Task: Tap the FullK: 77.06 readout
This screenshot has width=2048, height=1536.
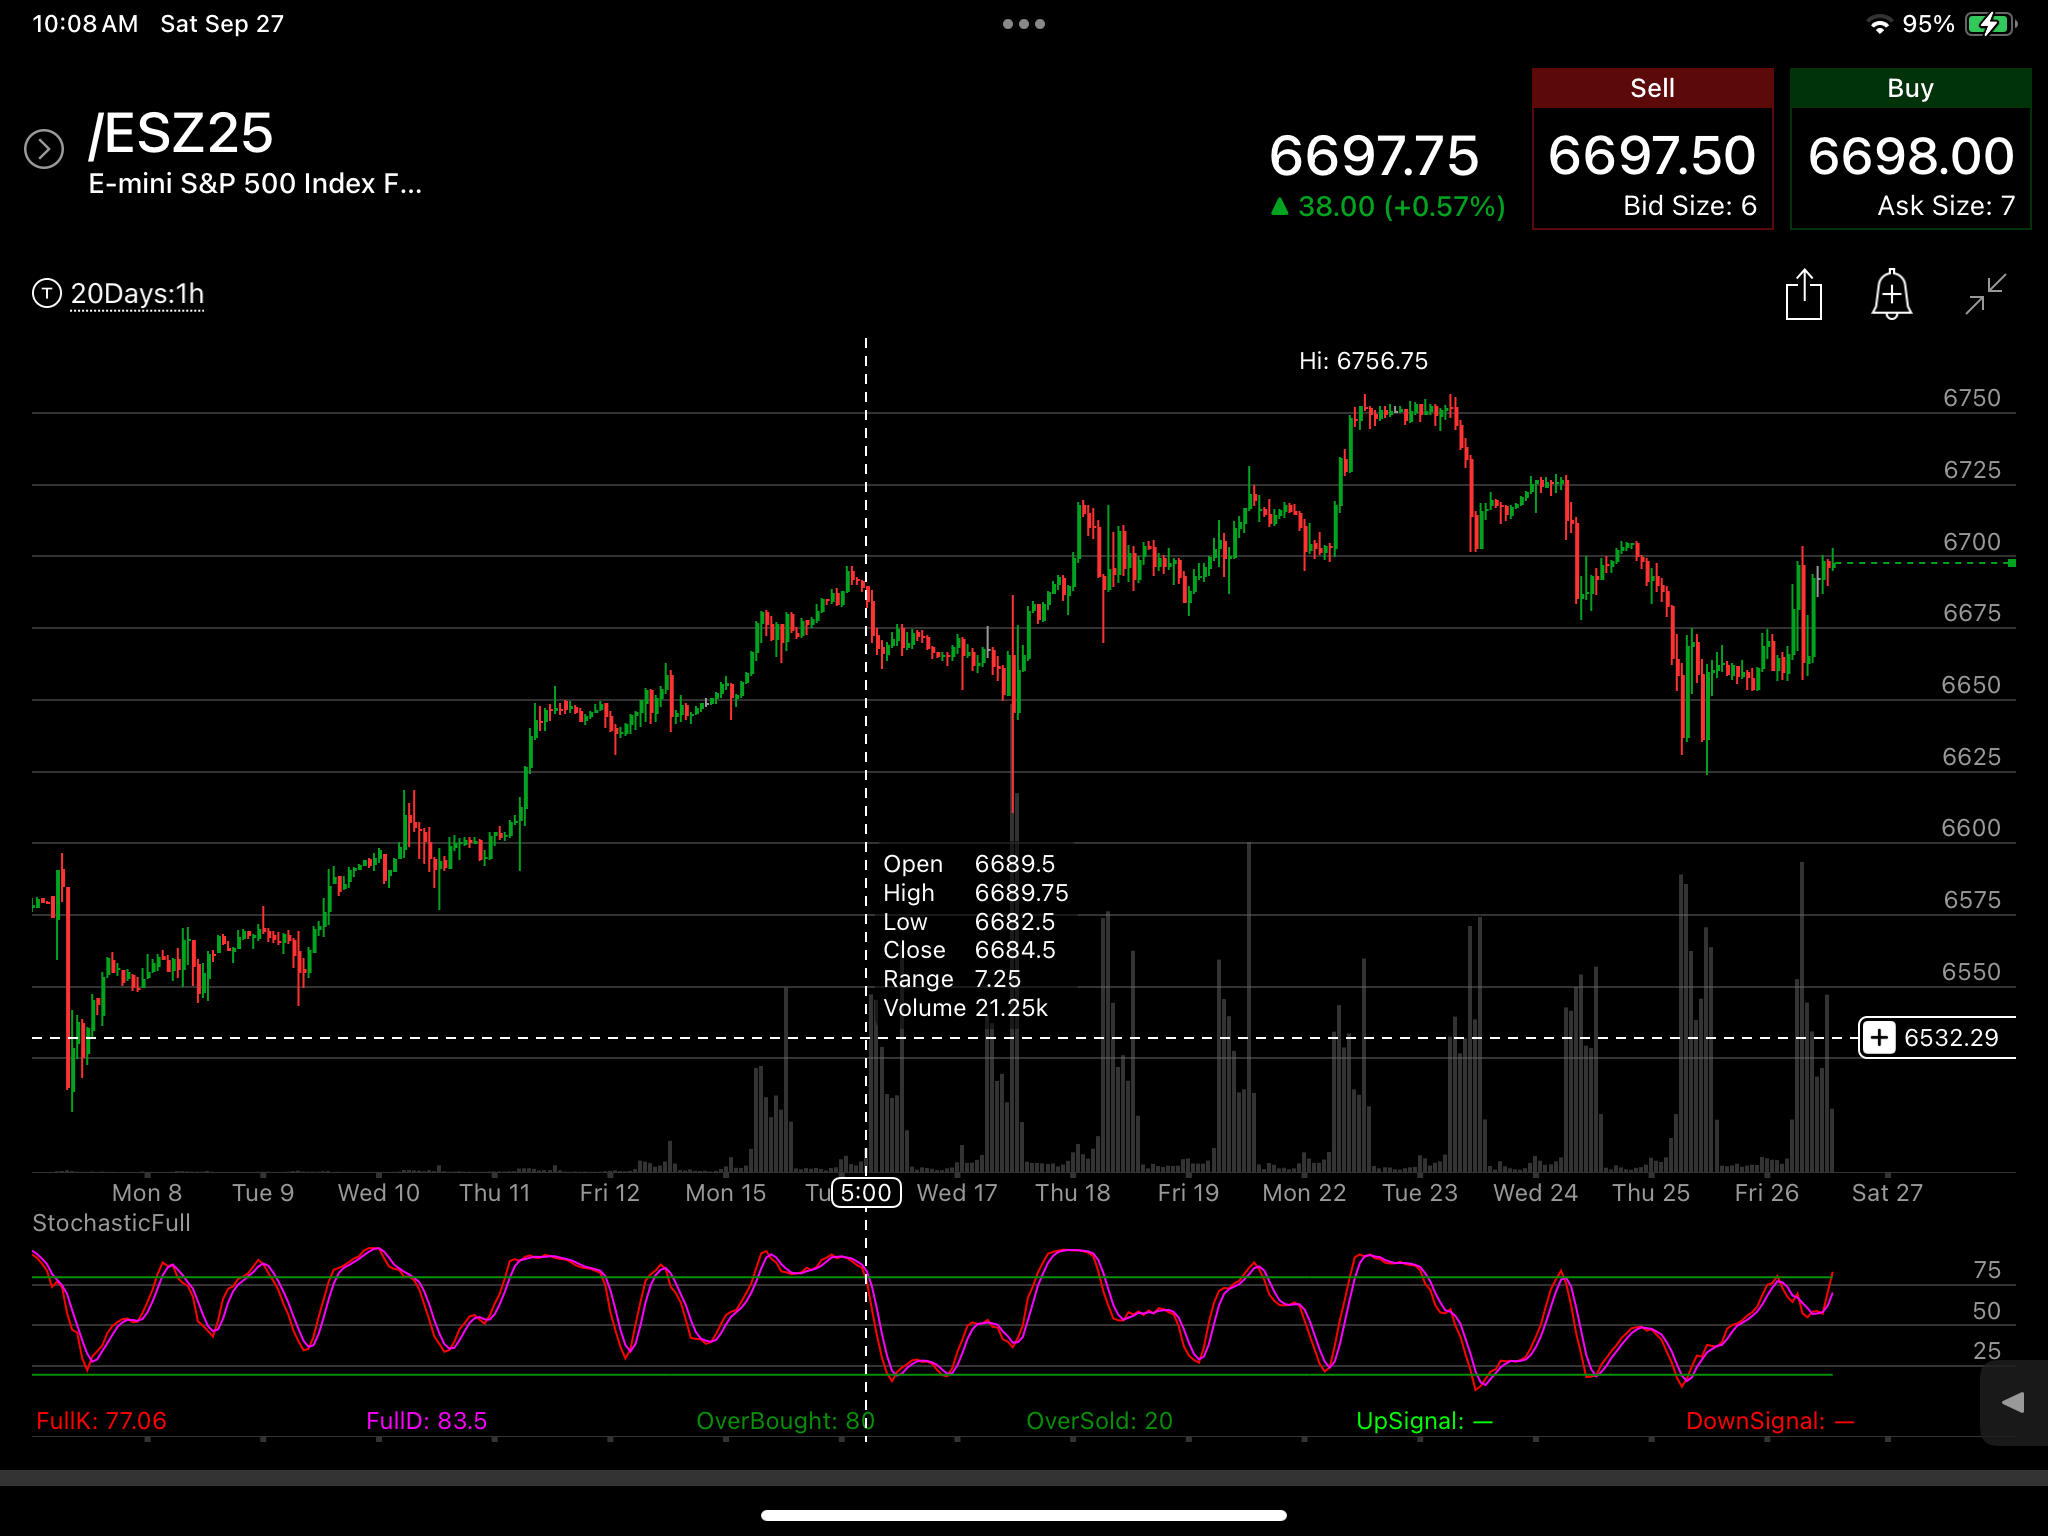Action: pyautogui.click(x=101, y=1421)
